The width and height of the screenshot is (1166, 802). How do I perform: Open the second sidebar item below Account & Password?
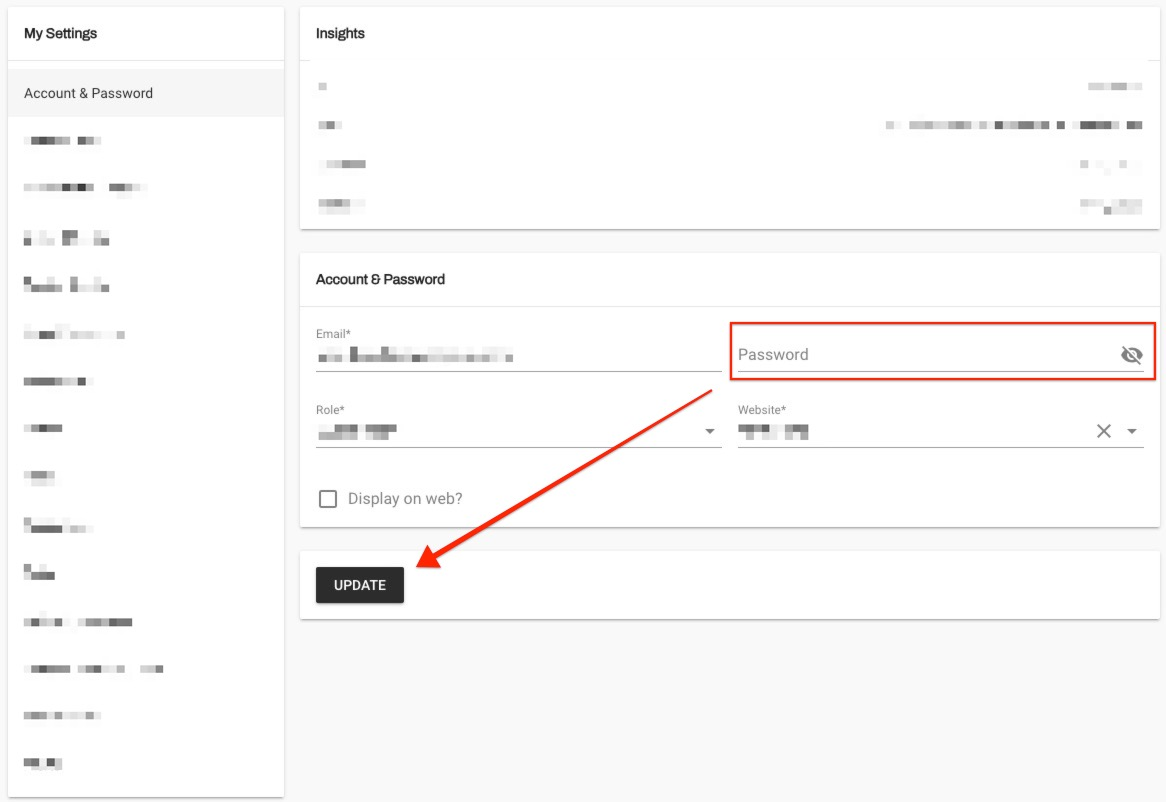click(85, 188)
